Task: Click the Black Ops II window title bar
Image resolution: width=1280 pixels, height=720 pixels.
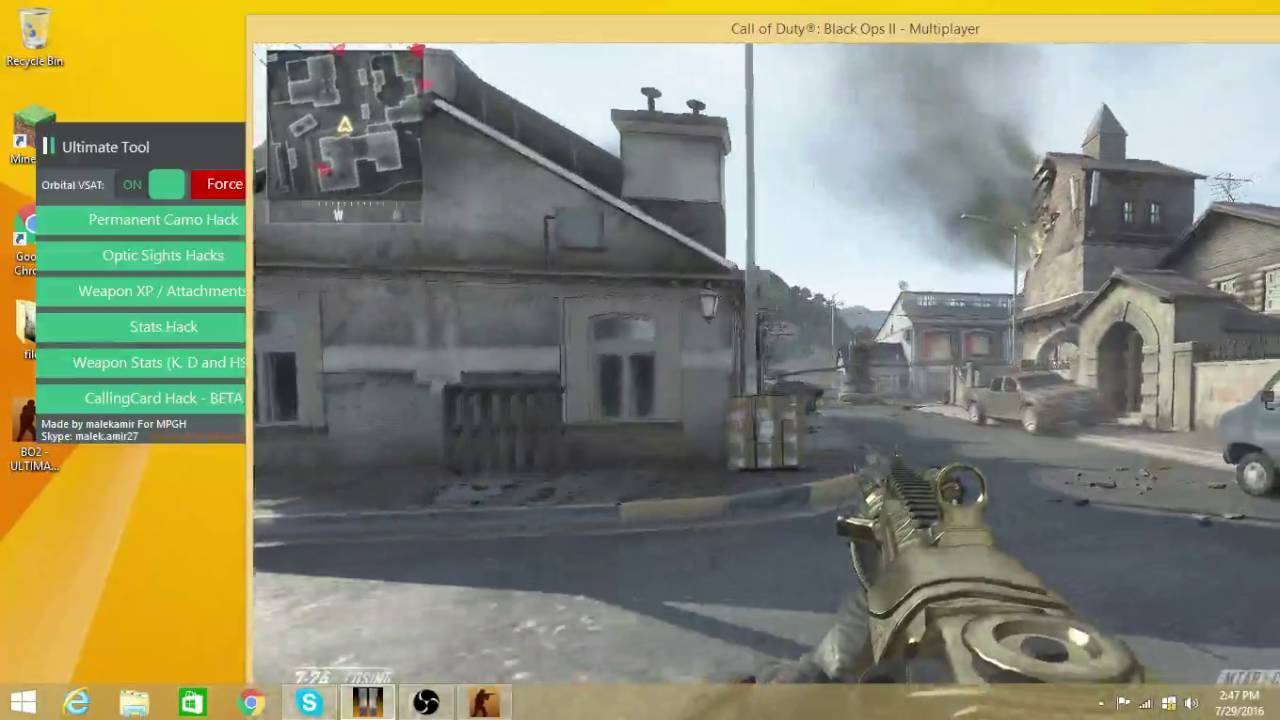Action: click(x=763, y=29)
